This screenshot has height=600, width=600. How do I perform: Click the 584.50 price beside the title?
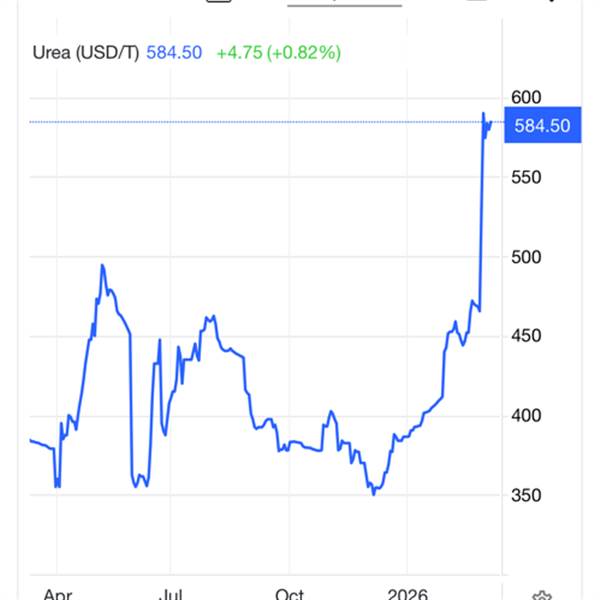coord(176,51)
